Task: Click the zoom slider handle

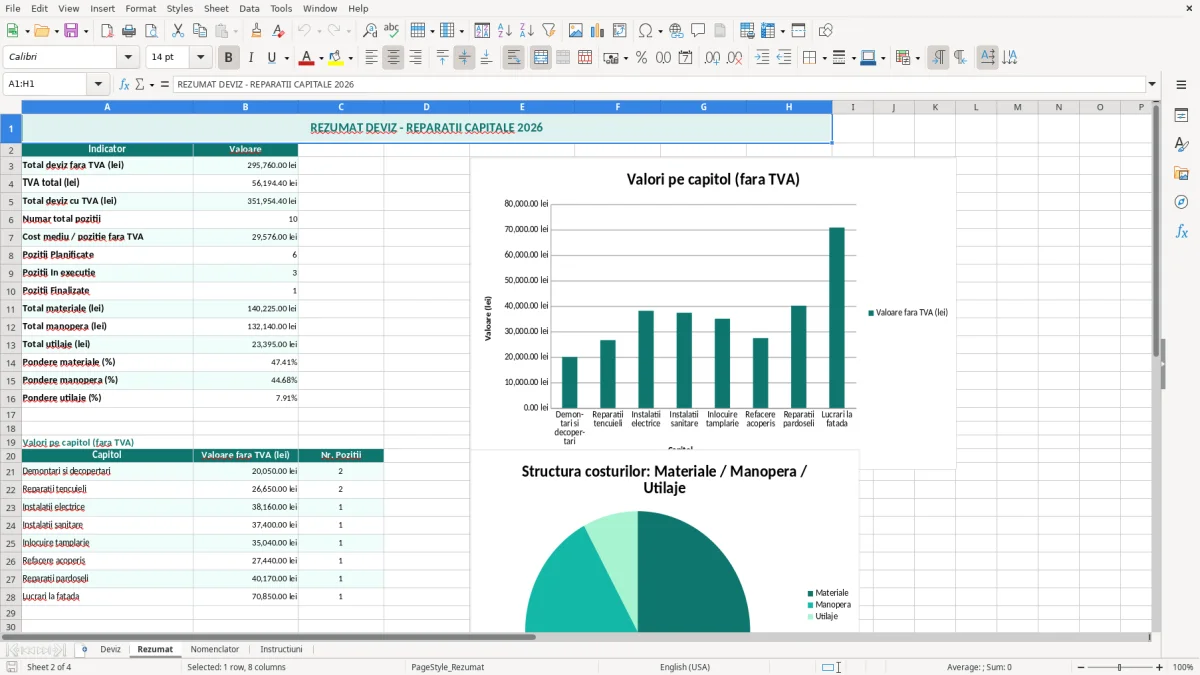Action: [x=1119, y=667]
